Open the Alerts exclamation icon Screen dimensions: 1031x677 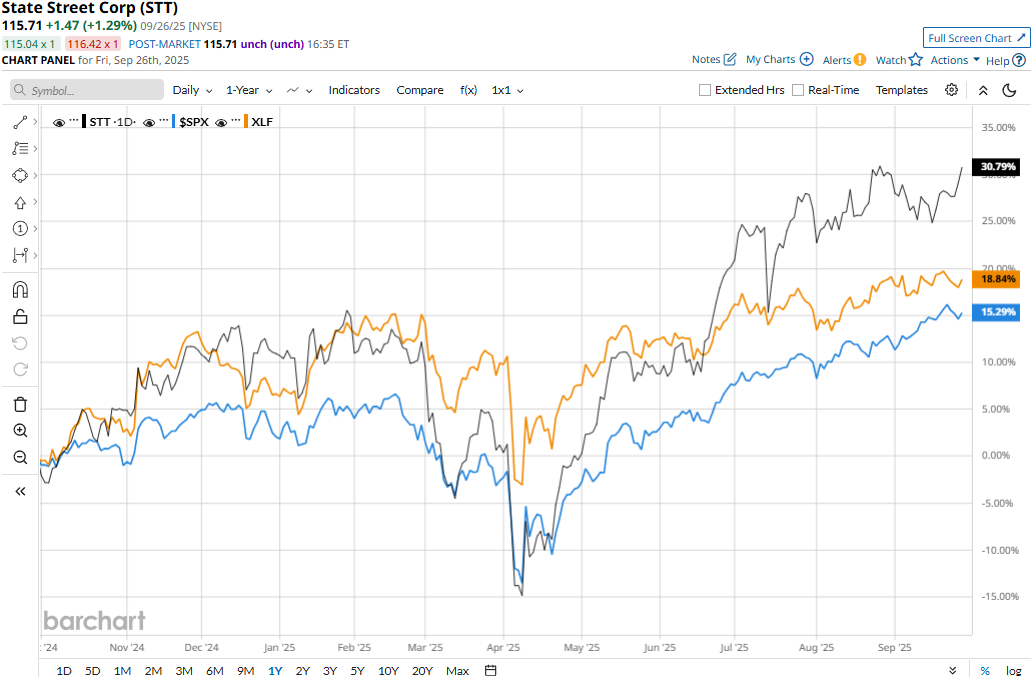click(860, 60)
